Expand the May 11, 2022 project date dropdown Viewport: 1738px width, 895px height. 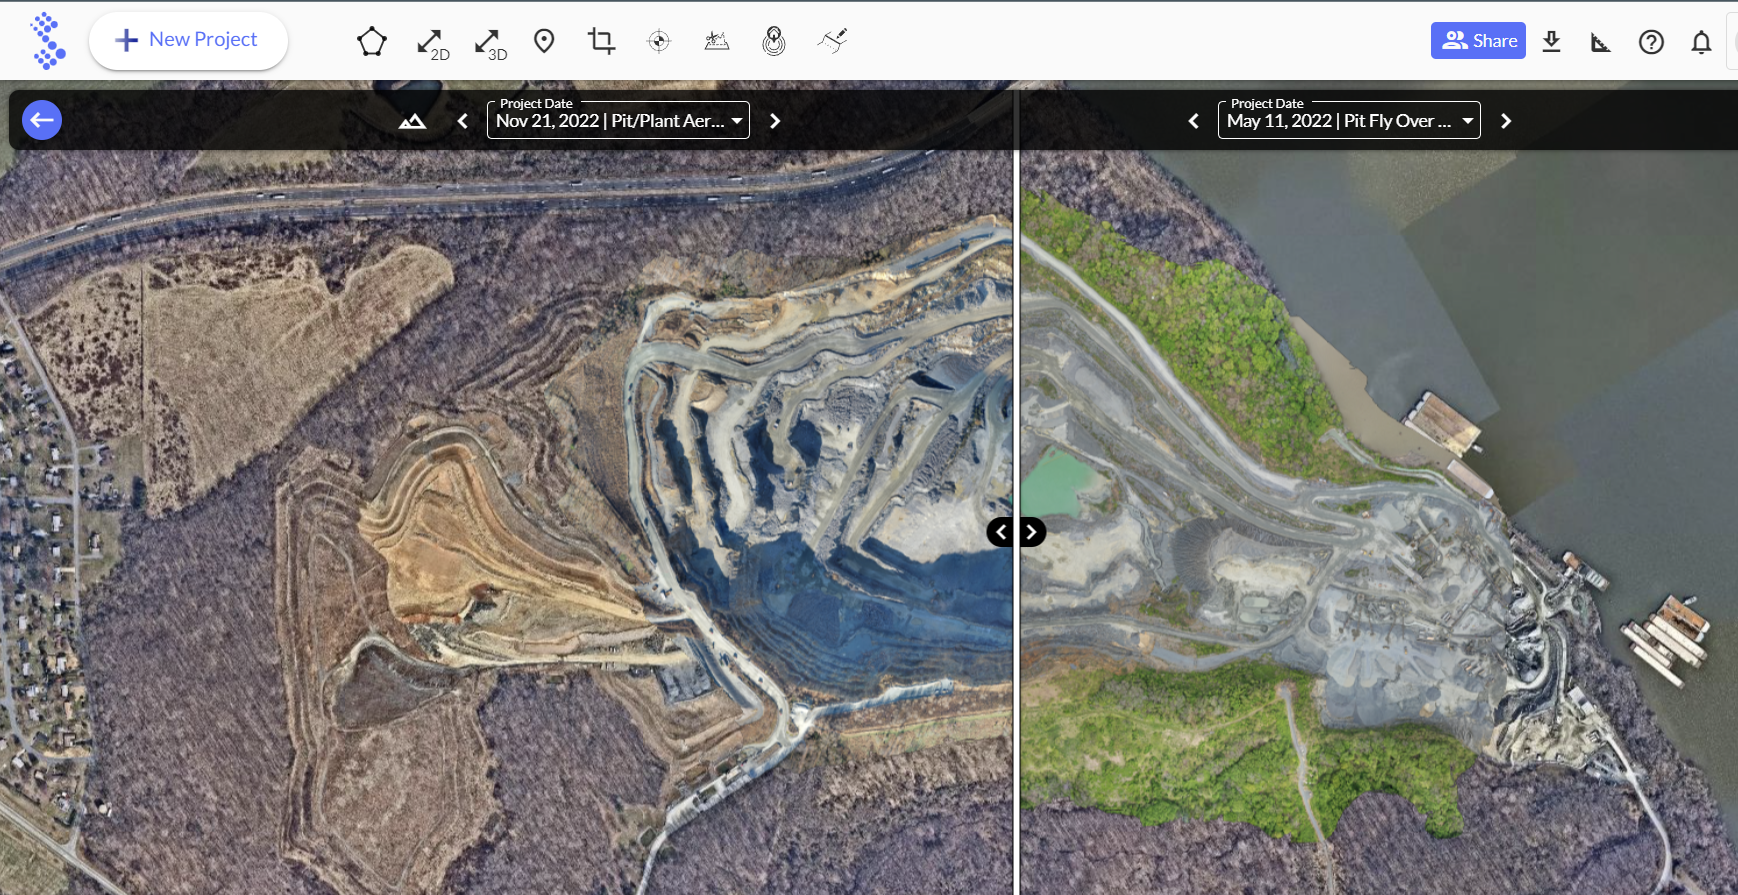tap(1348, 121)
